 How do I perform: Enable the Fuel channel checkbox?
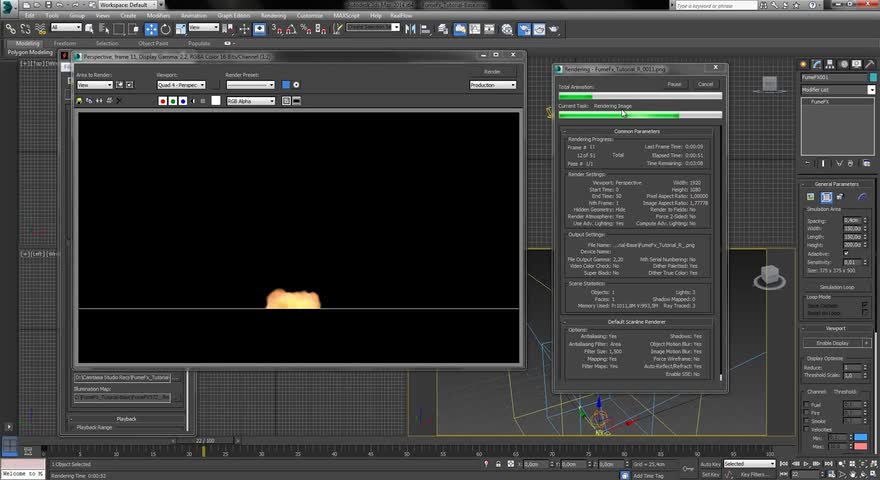pos(806,405)
